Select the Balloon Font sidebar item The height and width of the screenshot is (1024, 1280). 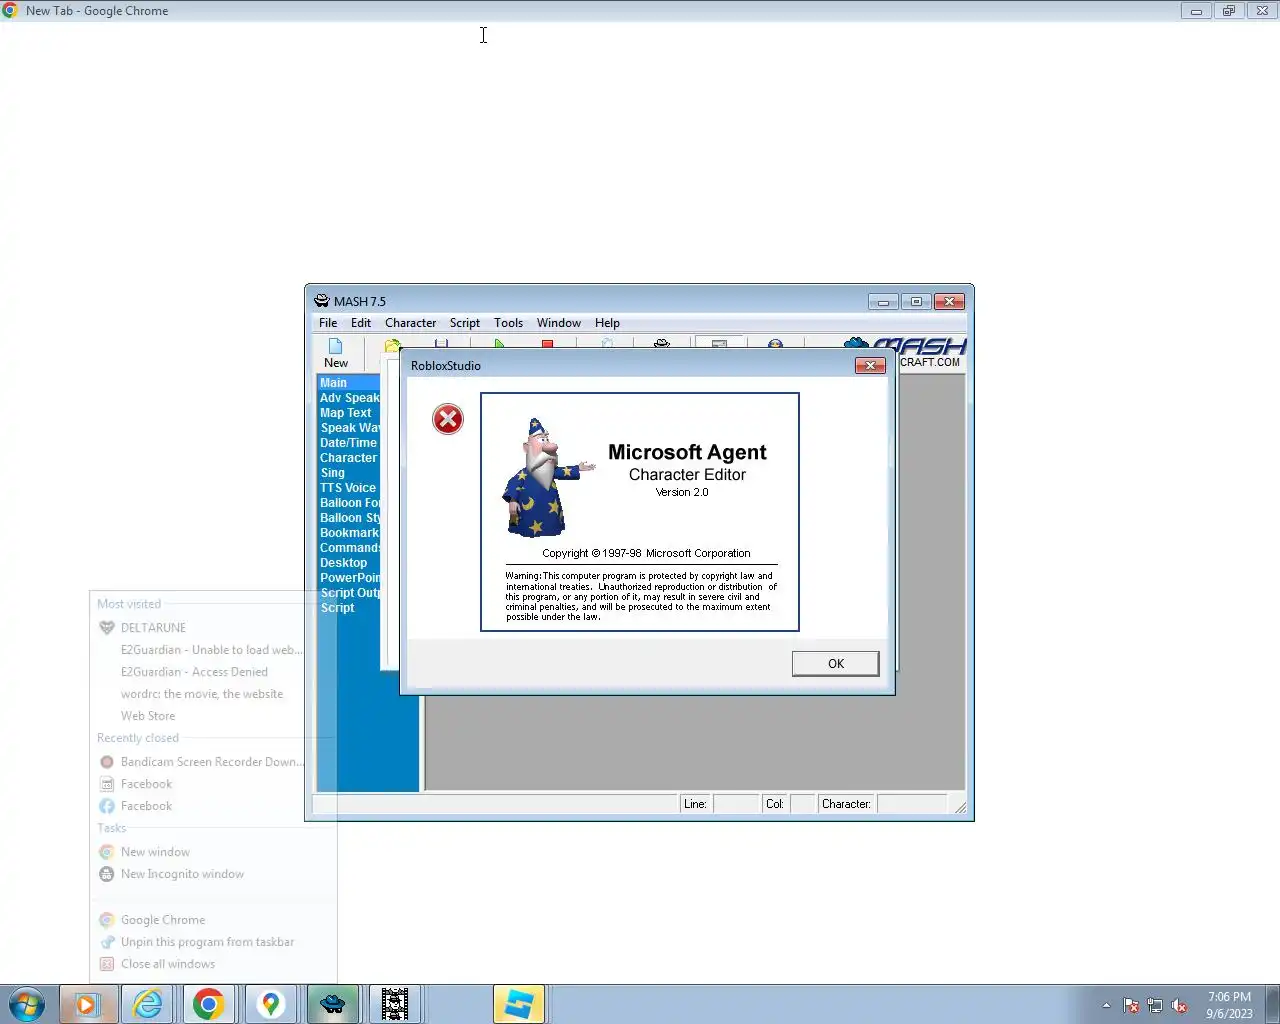point(349,503)
